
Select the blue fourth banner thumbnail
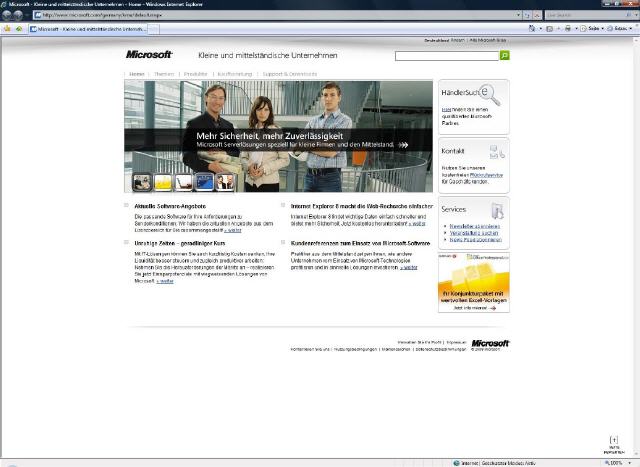tap(204, 181)
